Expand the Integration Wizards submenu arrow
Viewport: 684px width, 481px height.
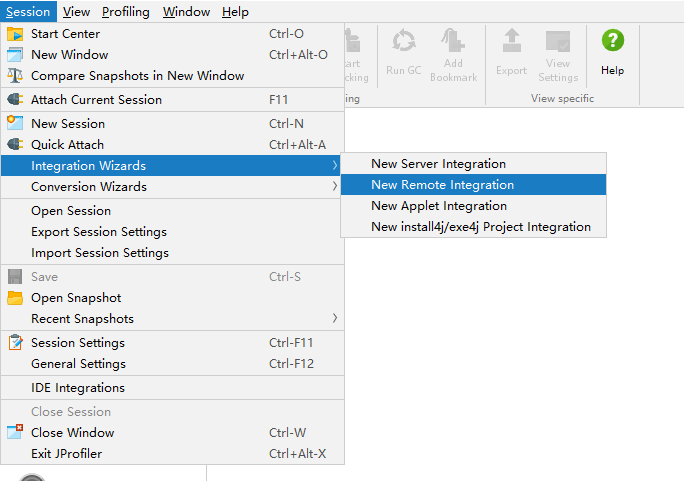(334, 166)
